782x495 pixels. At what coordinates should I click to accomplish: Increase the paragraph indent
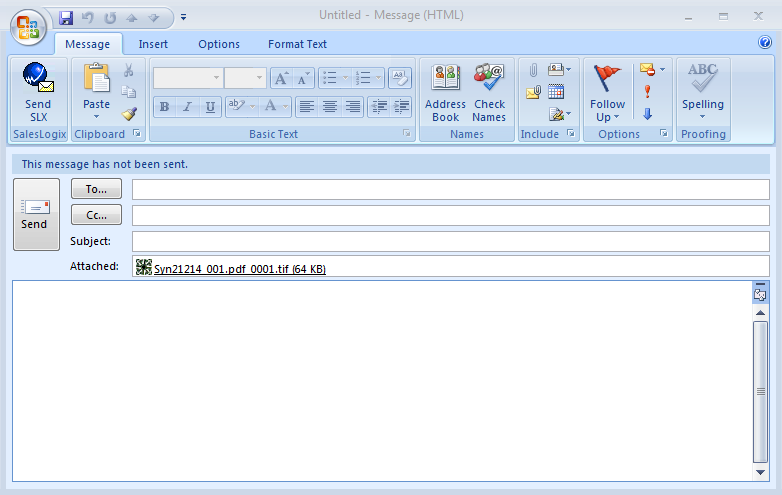(401, 107)
